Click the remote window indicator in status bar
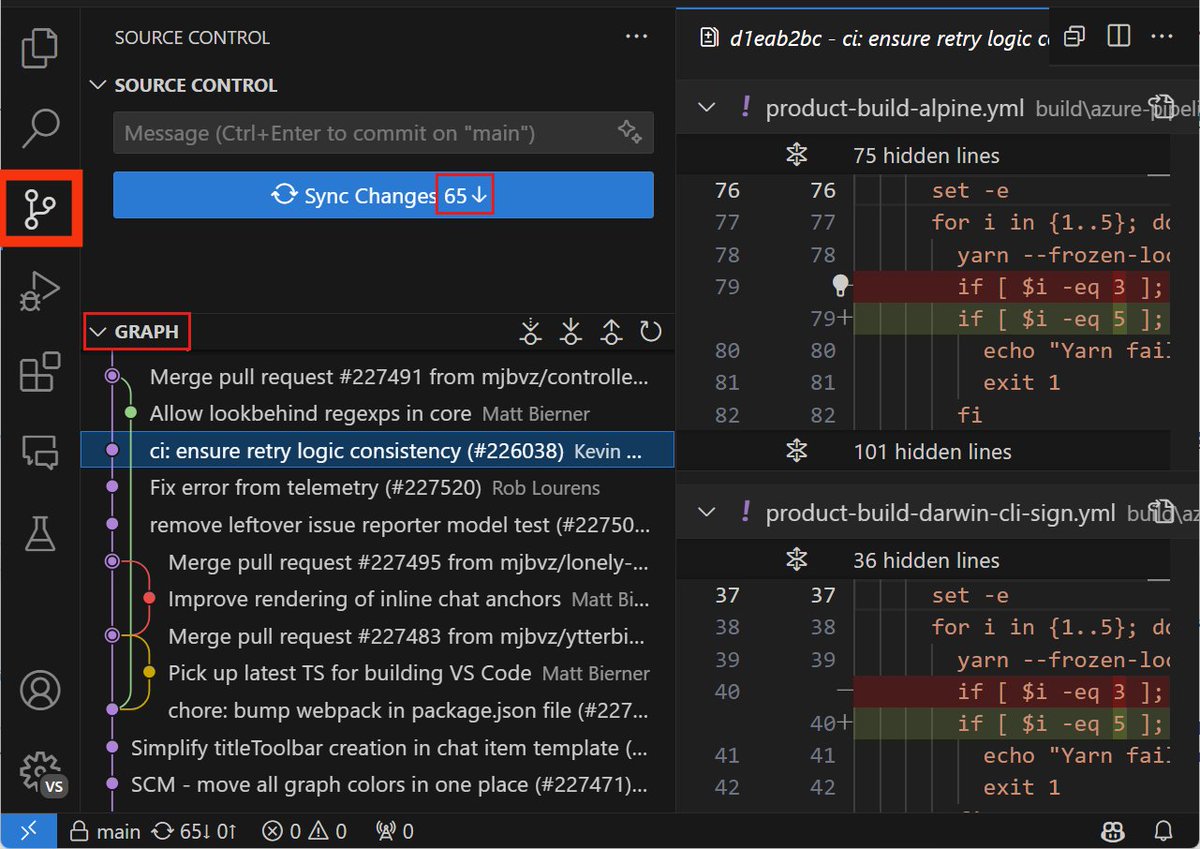The width and height of the screenshot is (1200, 849). (28, 831)
